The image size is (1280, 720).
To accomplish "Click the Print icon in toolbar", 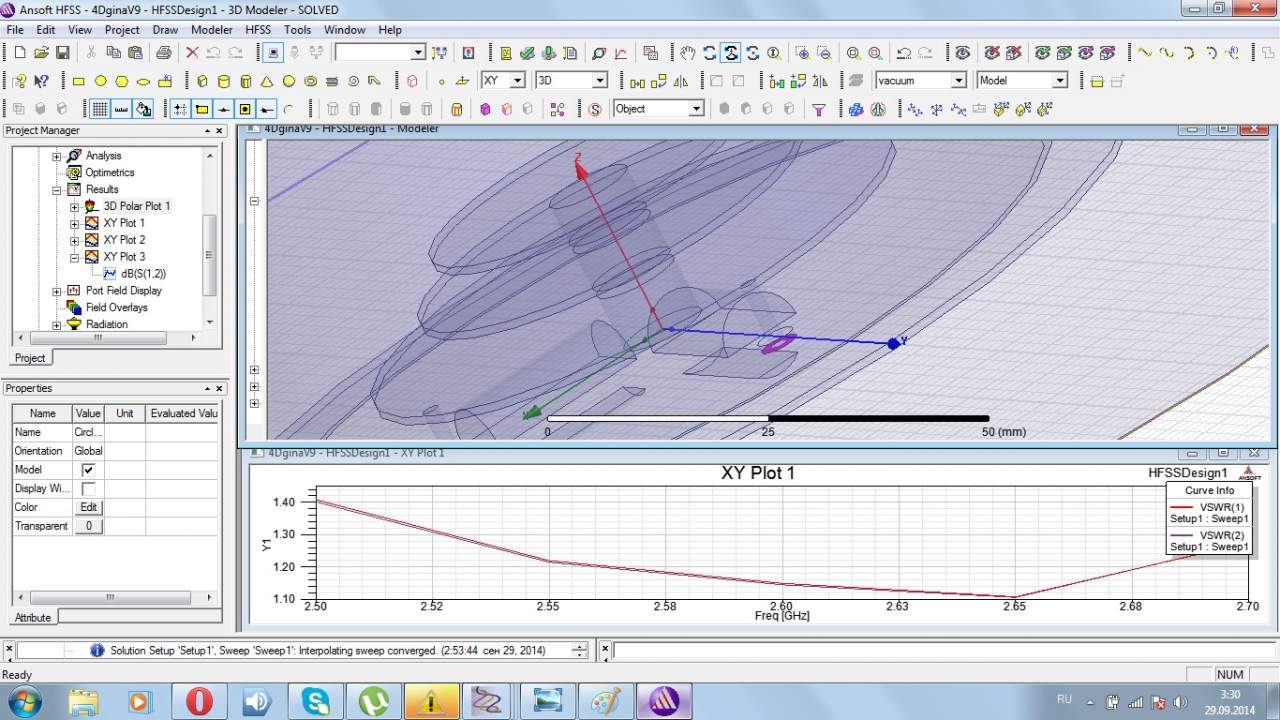I will coord(164,53).
